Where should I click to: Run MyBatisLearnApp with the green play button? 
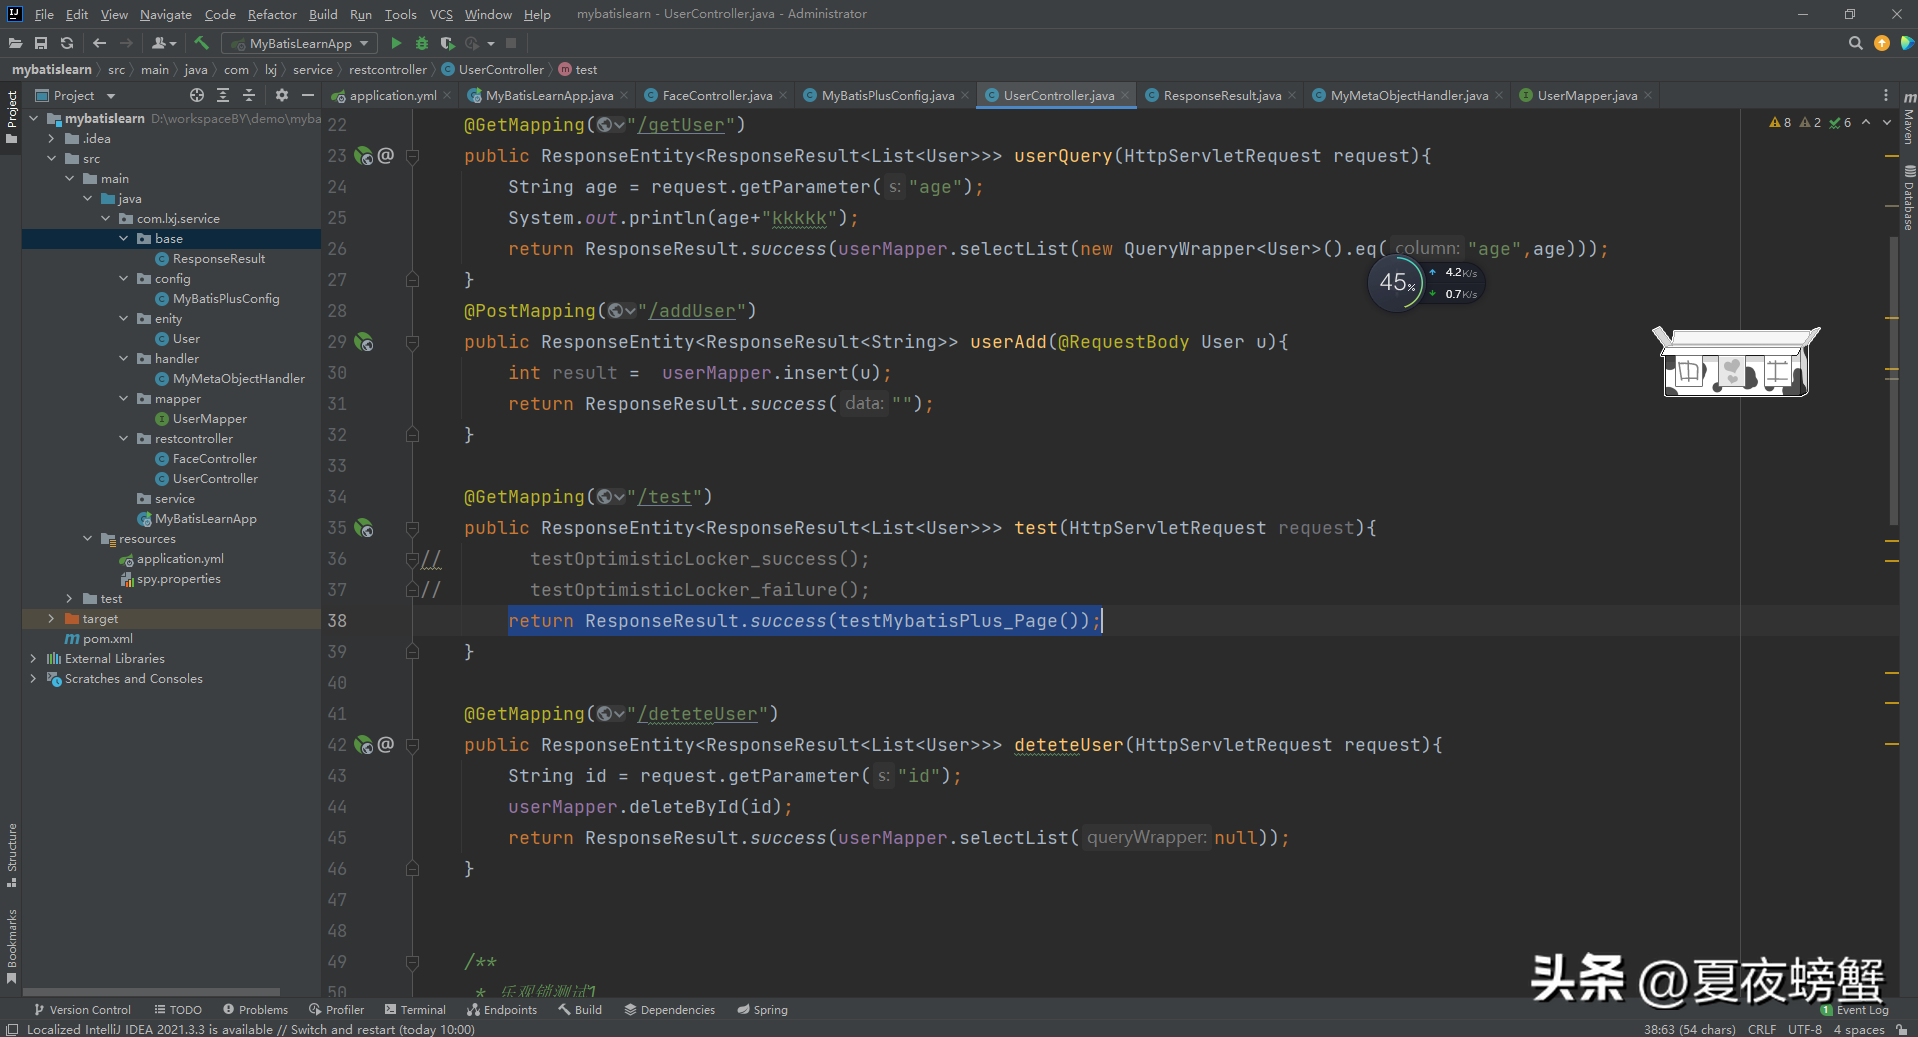click(396, 43)
